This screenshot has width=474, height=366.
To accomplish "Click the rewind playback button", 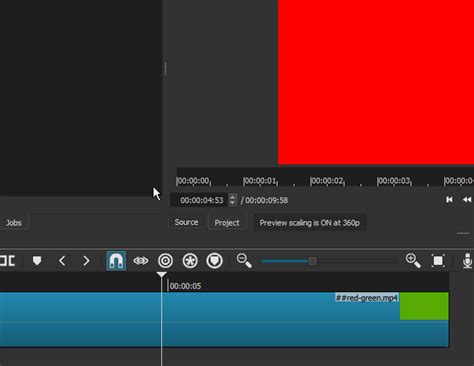I will click(x=467, y=200).
